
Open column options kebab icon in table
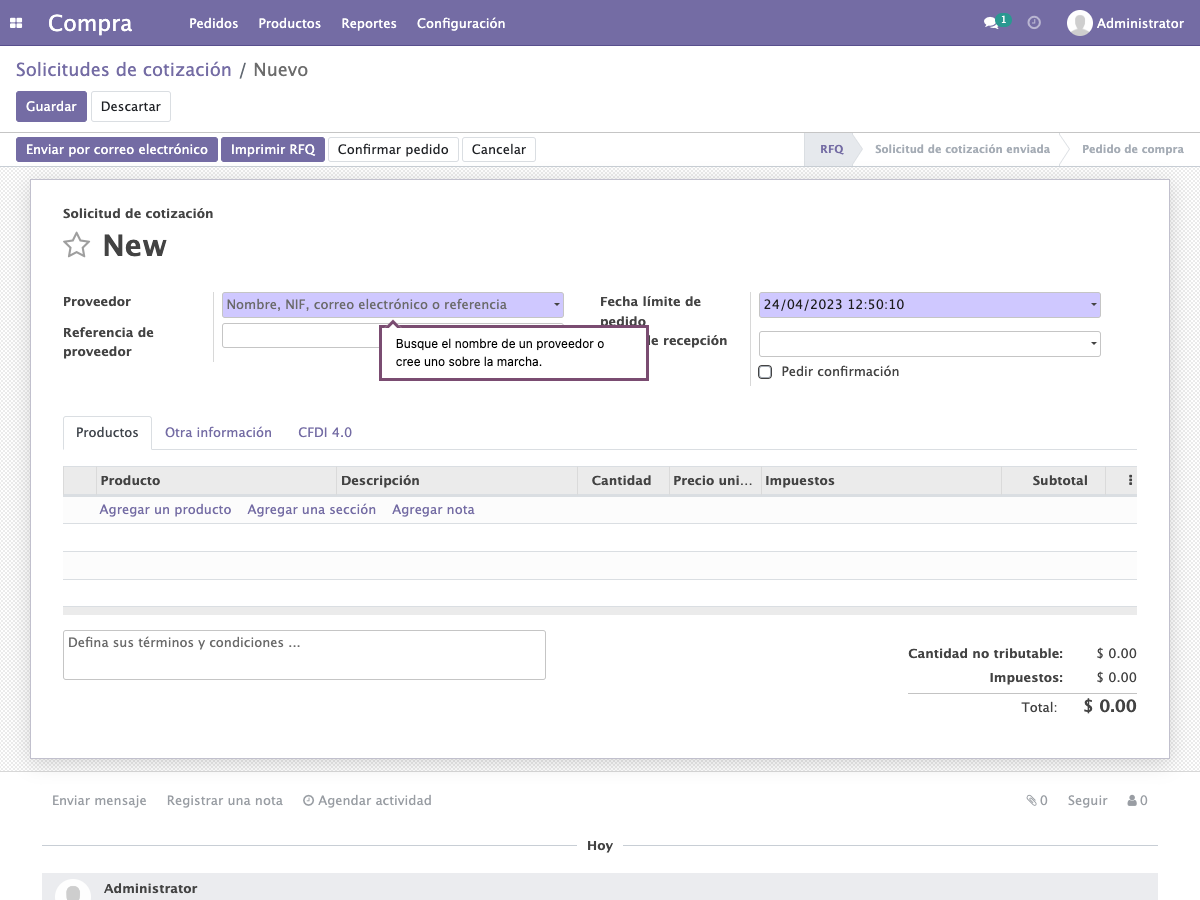click(x=1130, y=480)
